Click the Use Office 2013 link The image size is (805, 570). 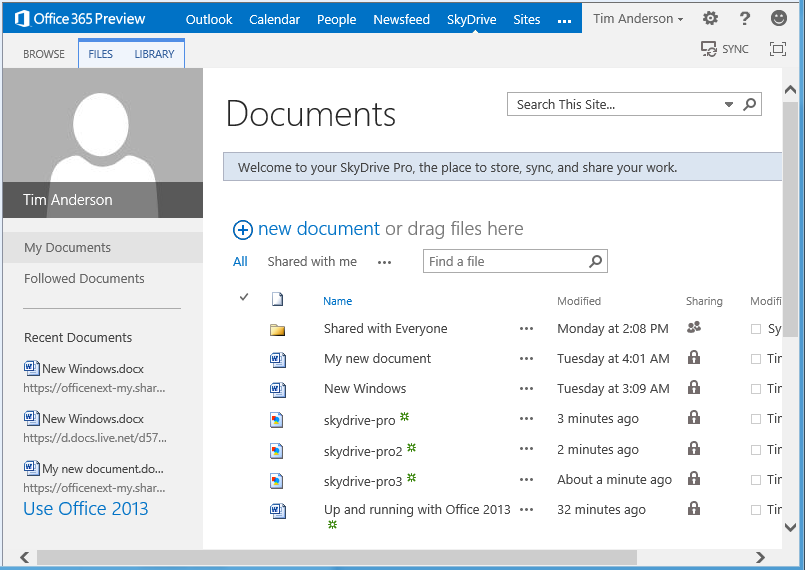[86, 508]
